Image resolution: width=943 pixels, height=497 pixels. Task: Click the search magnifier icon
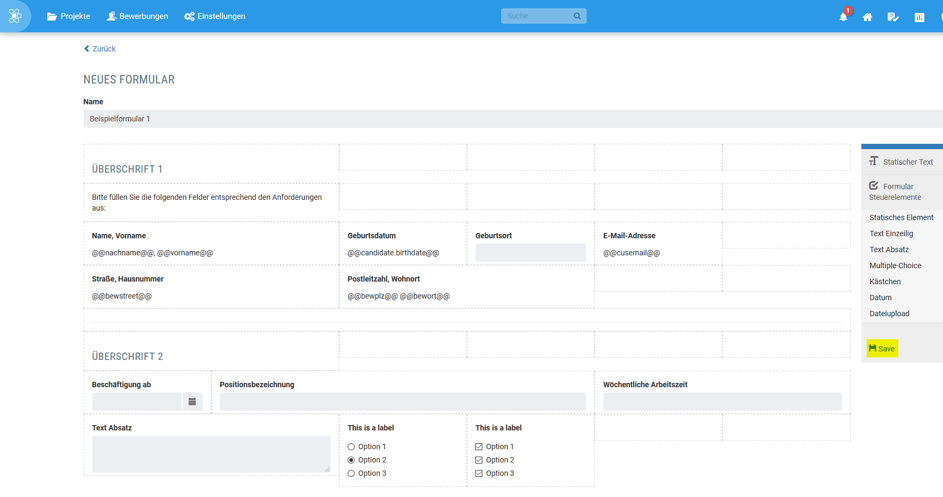pyautogui.click(x=577, y=16)
